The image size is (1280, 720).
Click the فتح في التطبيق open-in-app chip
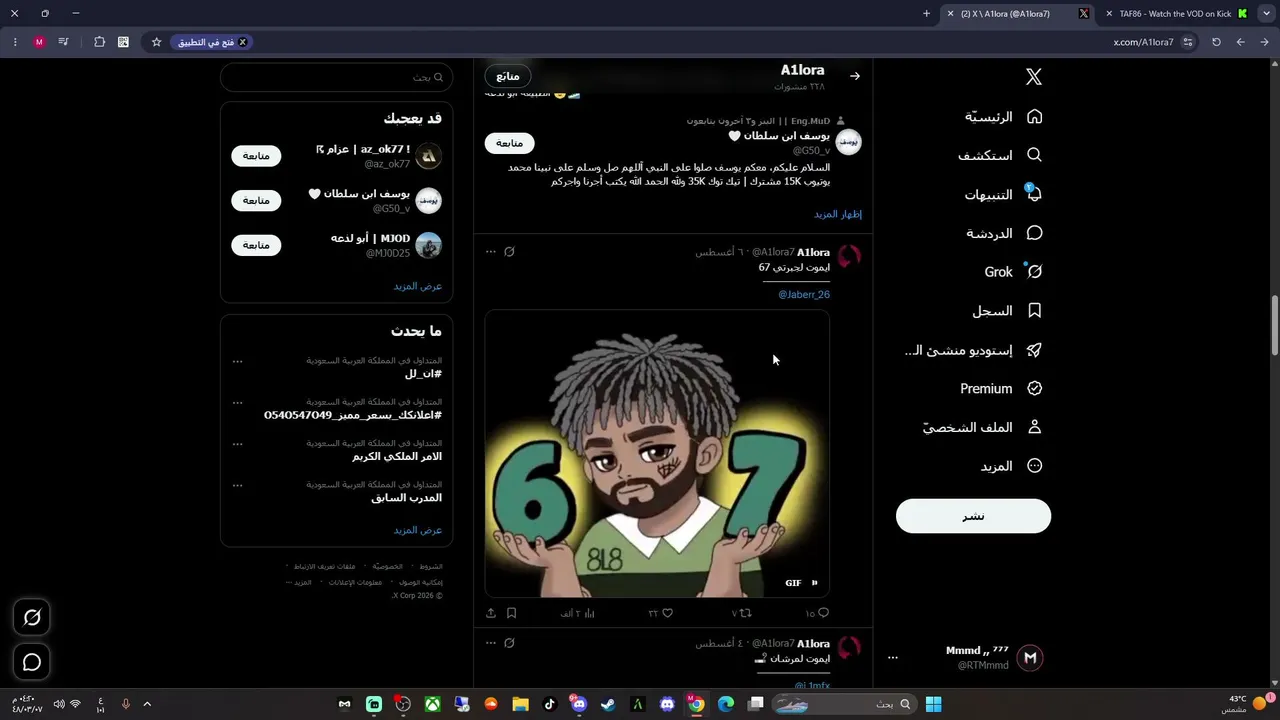tap(213, 42)
